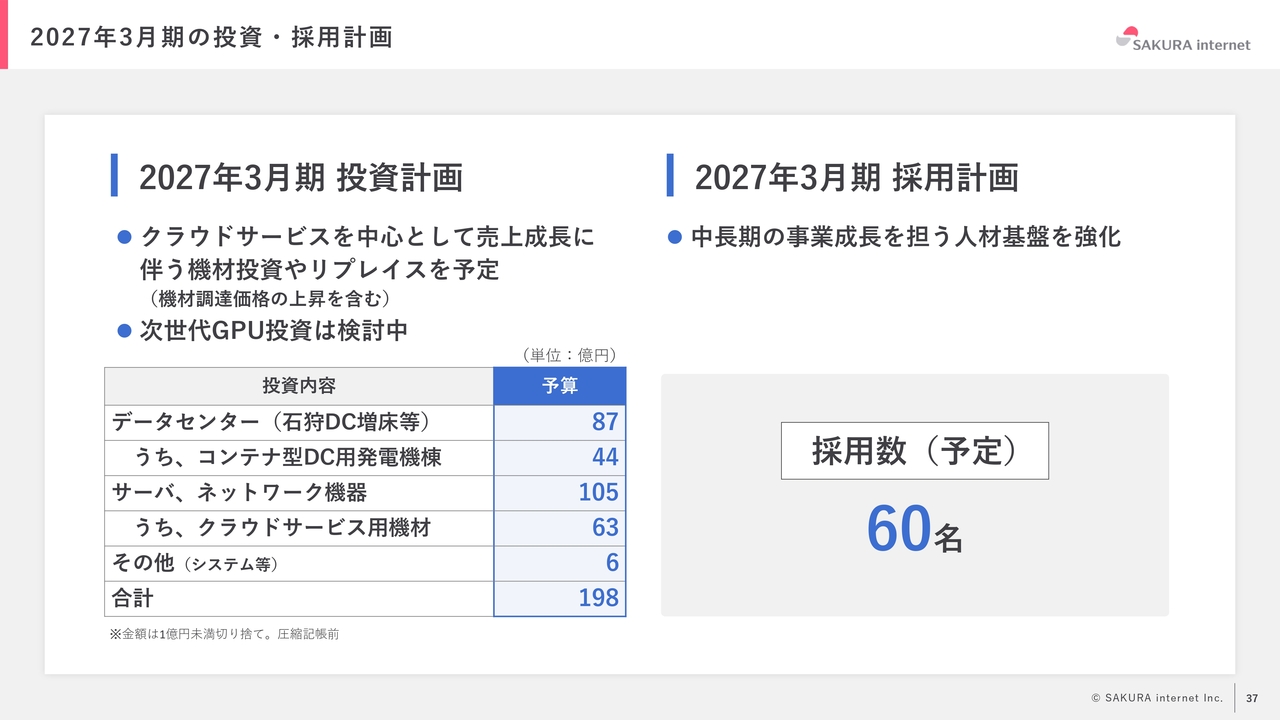Click the 合計 total value 198
Screen dimensions: 1280x720
(x=598, y=598)
